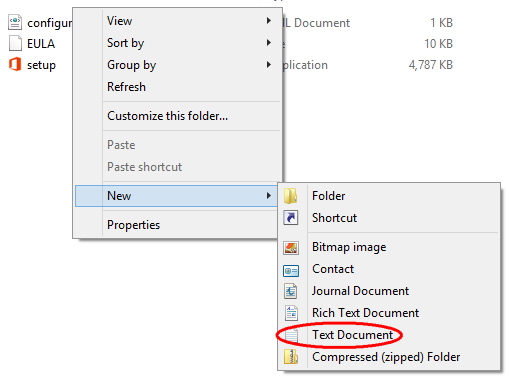The width and height of the screenshot is (509, 383).
Task: Create a new Text Document
Action: click(x=353, y=335)
